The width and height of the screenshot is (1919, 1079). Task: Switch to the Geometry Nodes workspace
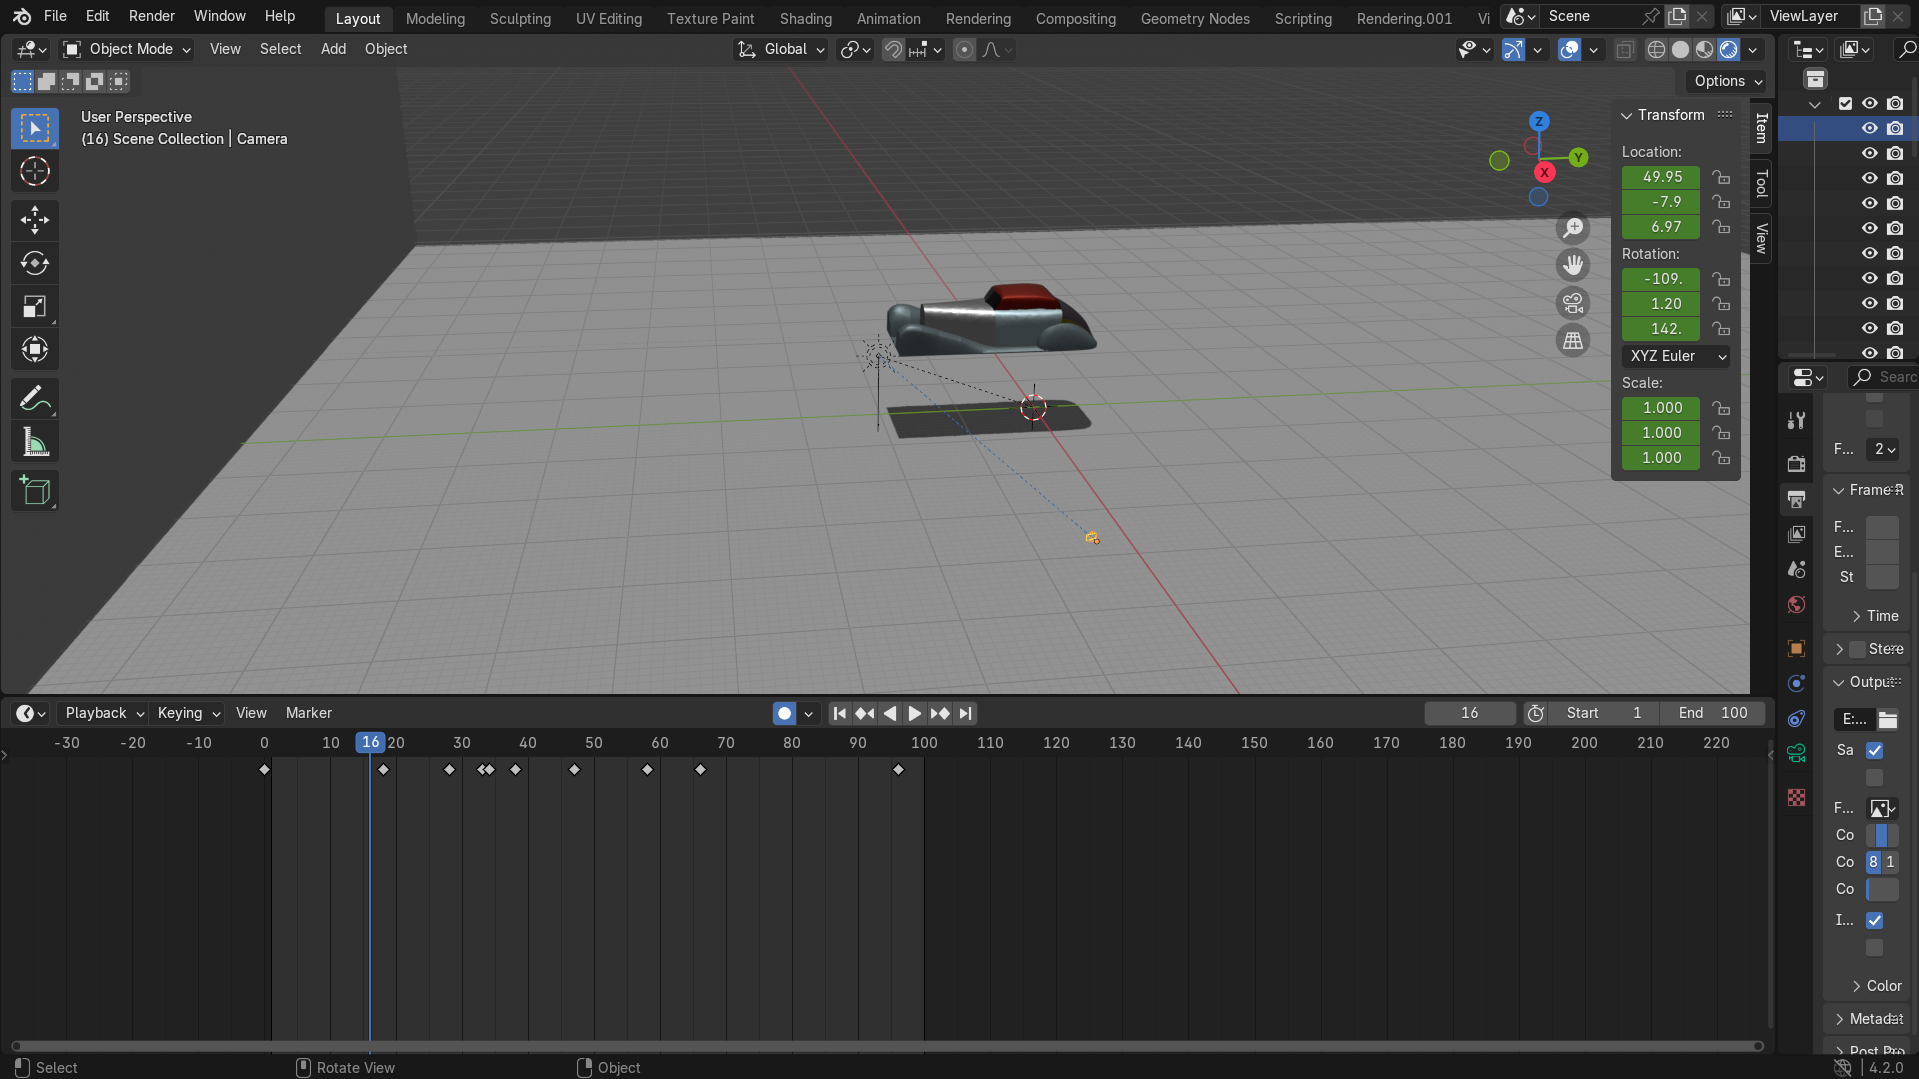1195,19
